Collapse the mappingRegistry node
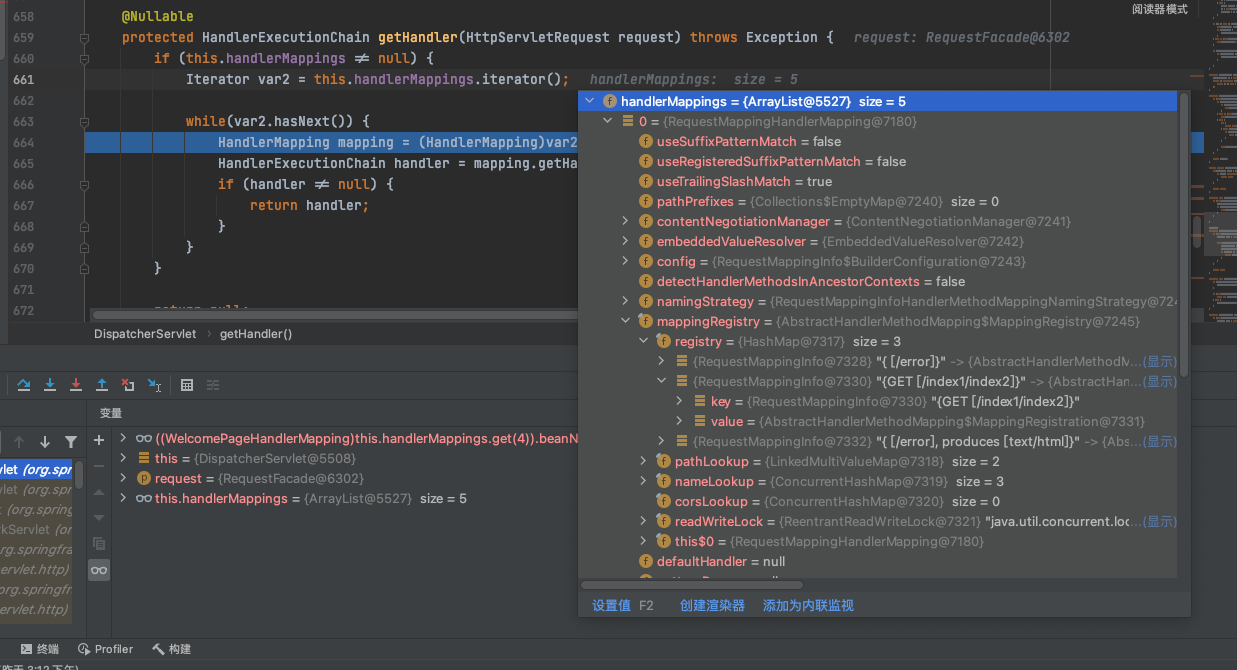Viewport: 1237px width, 670px height. point(626,321)
